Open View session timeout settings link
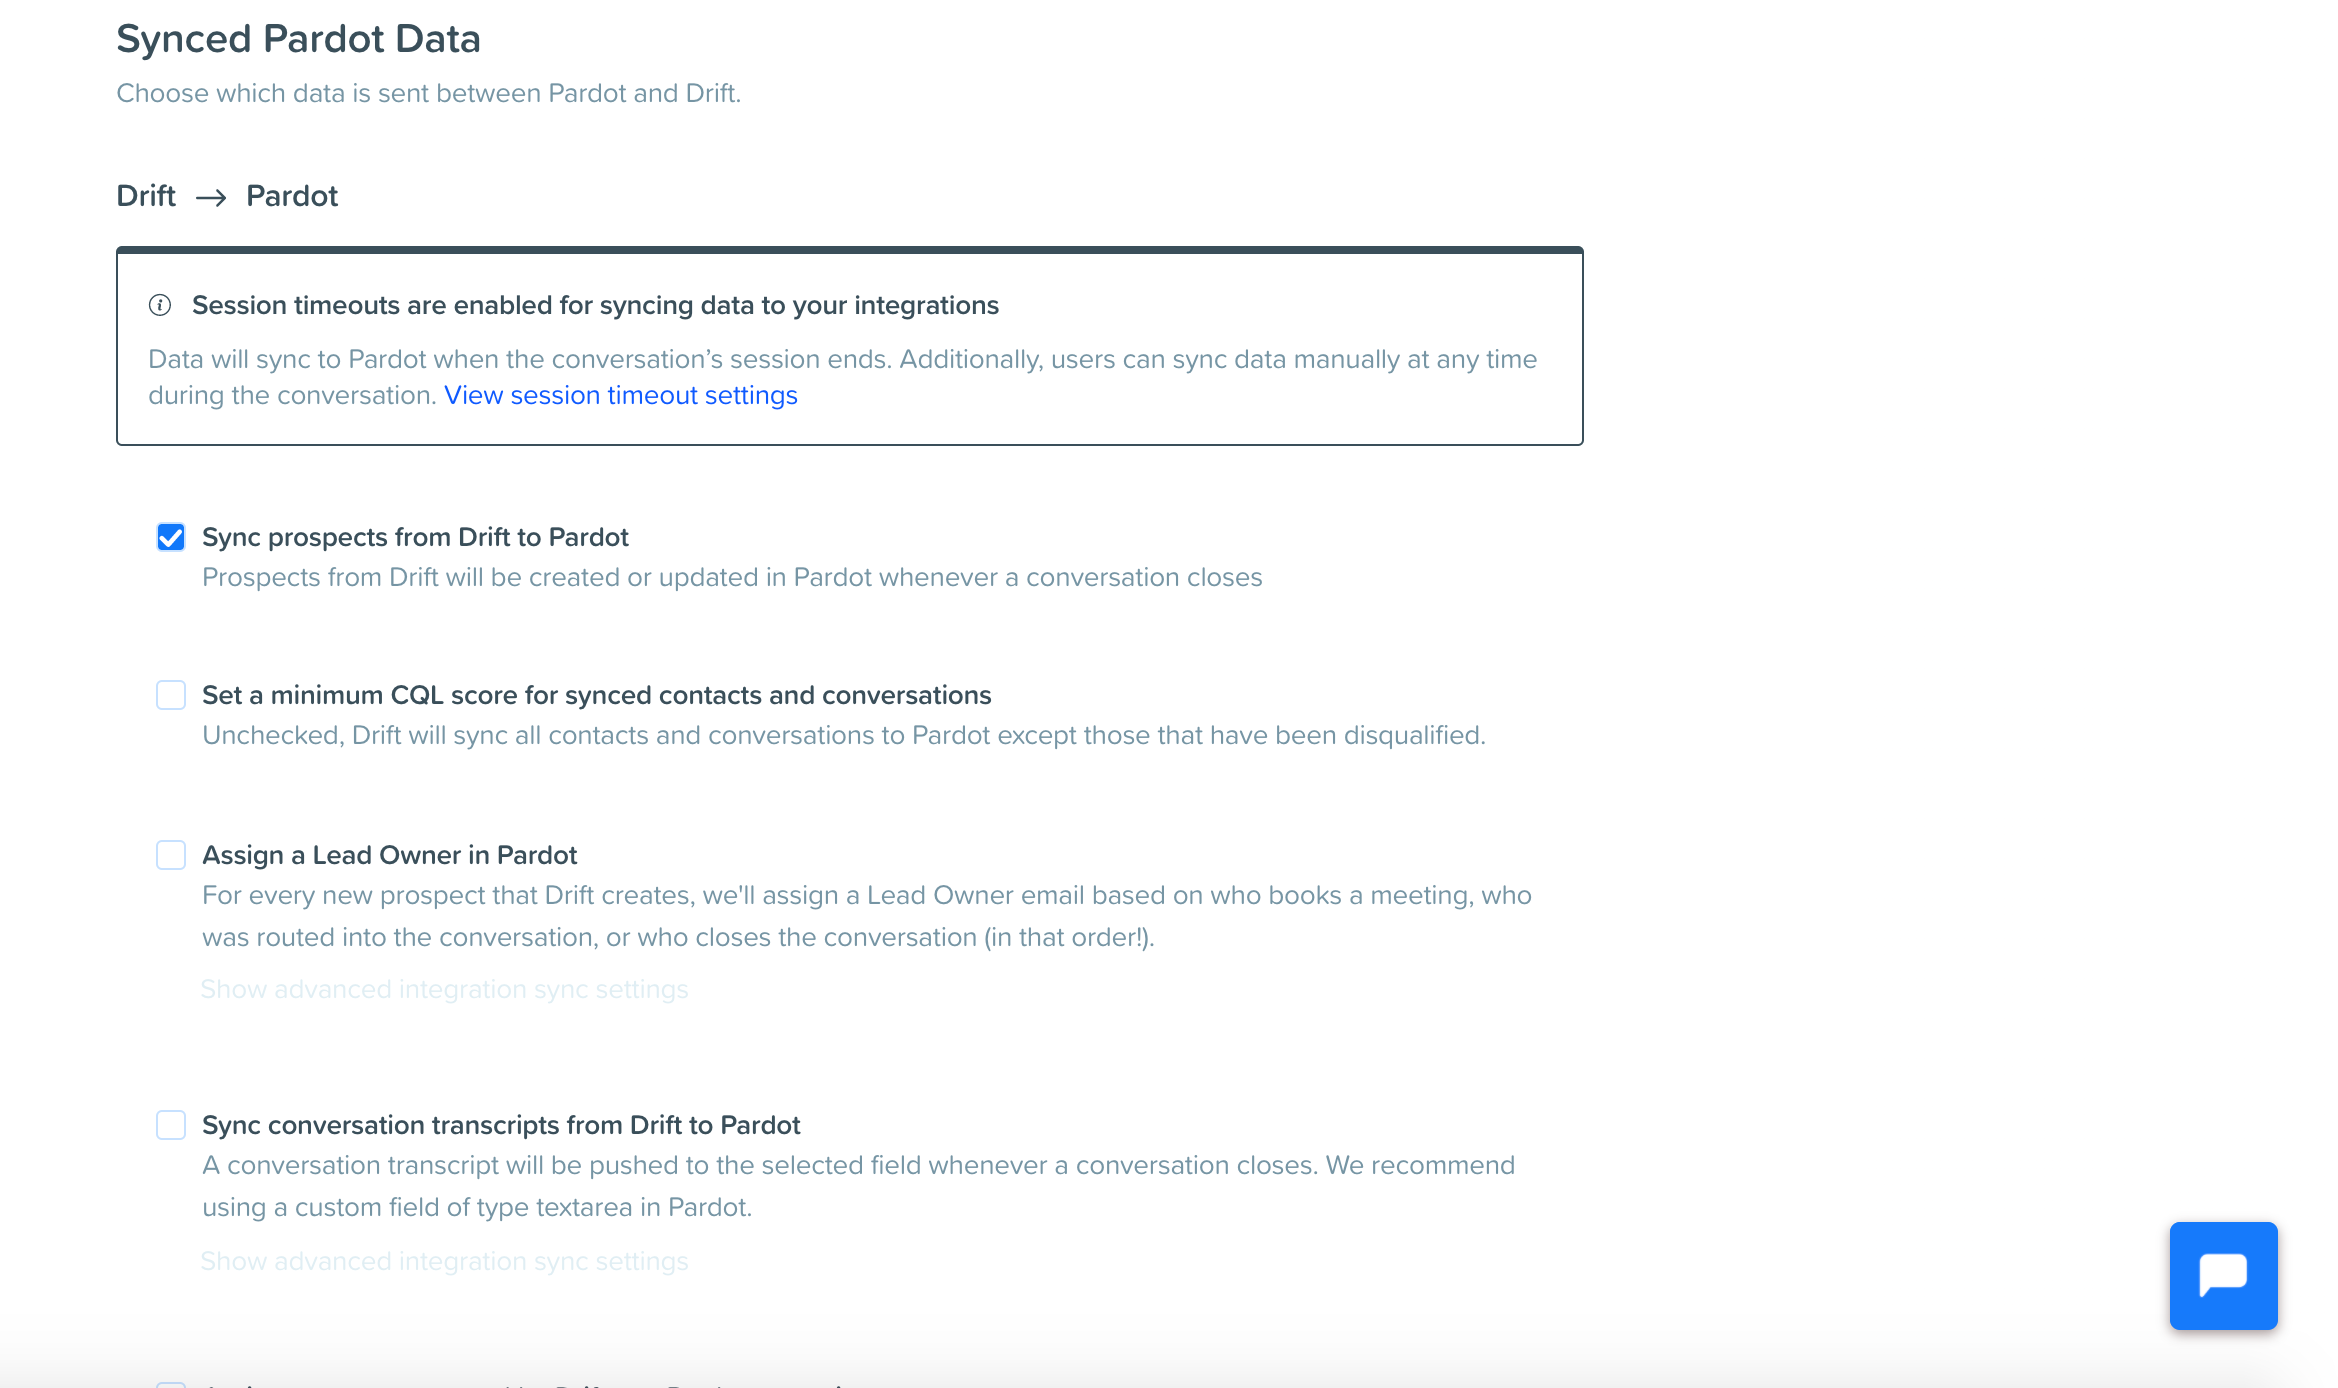This screenshot has width=2338, height=1388. coord(621,395)
